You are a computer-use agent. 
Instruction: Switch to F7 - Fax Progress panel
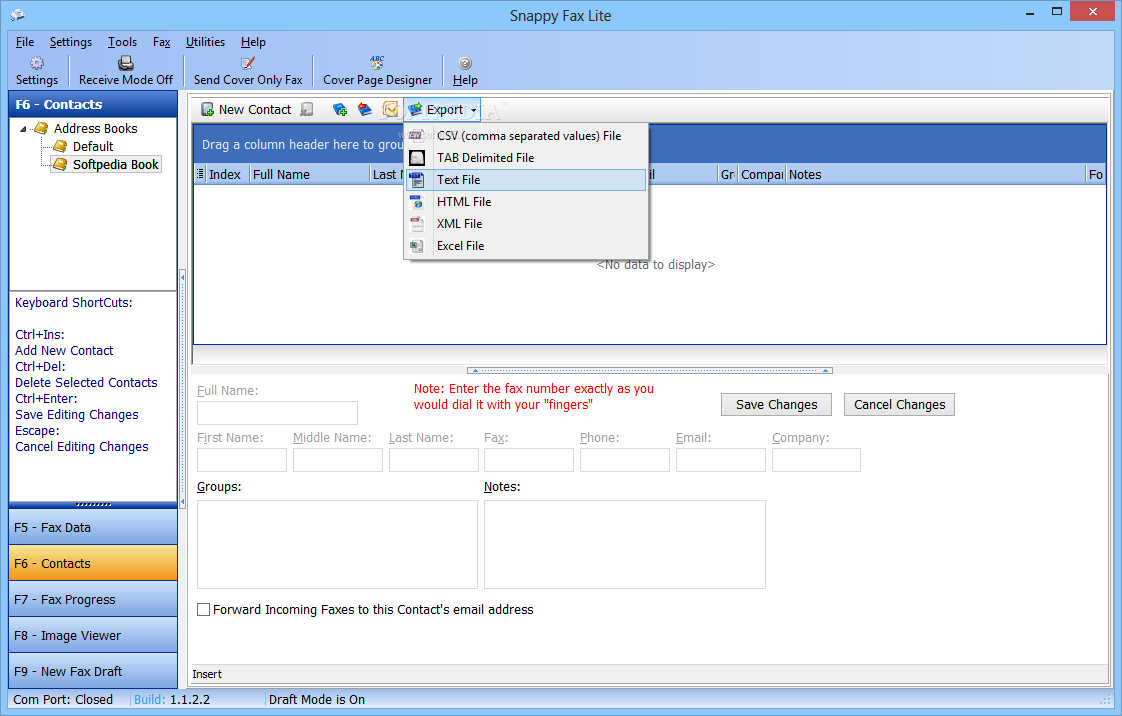(x=93, y=599)
